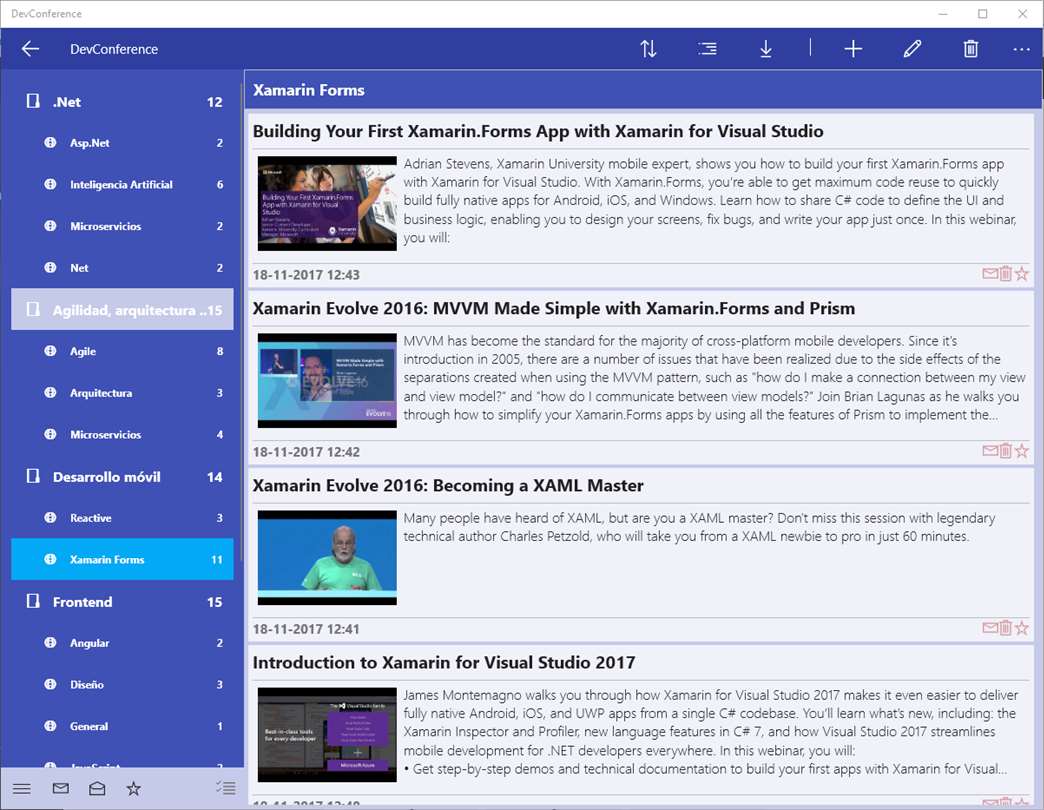Select the Frontend category
The image size is (1044, 810).
click(x=123, y=602)
